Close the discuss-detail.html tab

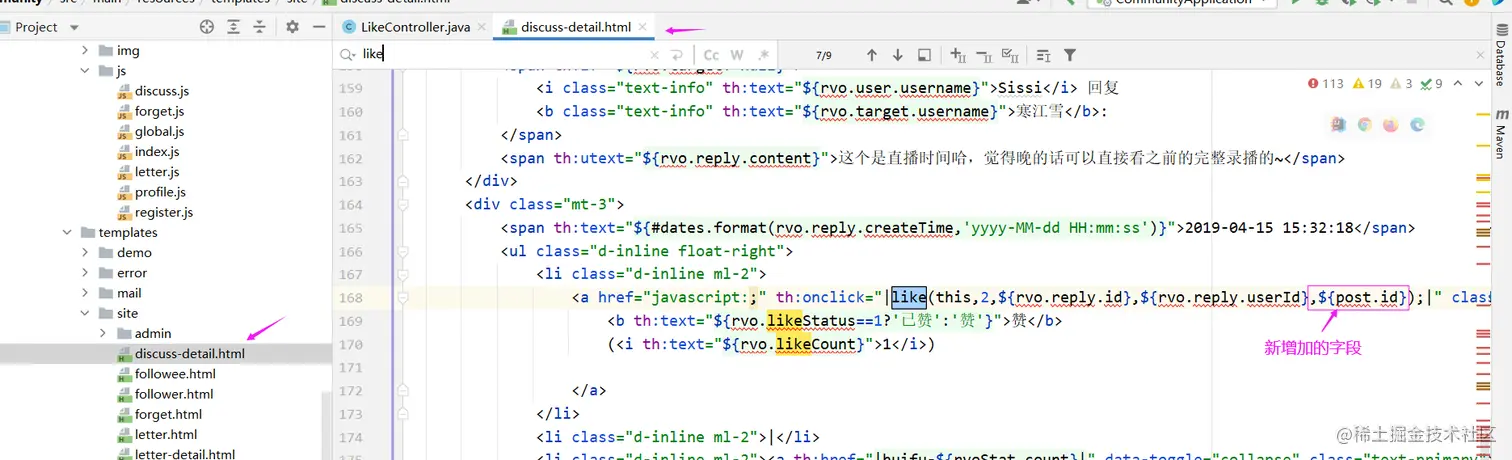[x=642, y=27]
